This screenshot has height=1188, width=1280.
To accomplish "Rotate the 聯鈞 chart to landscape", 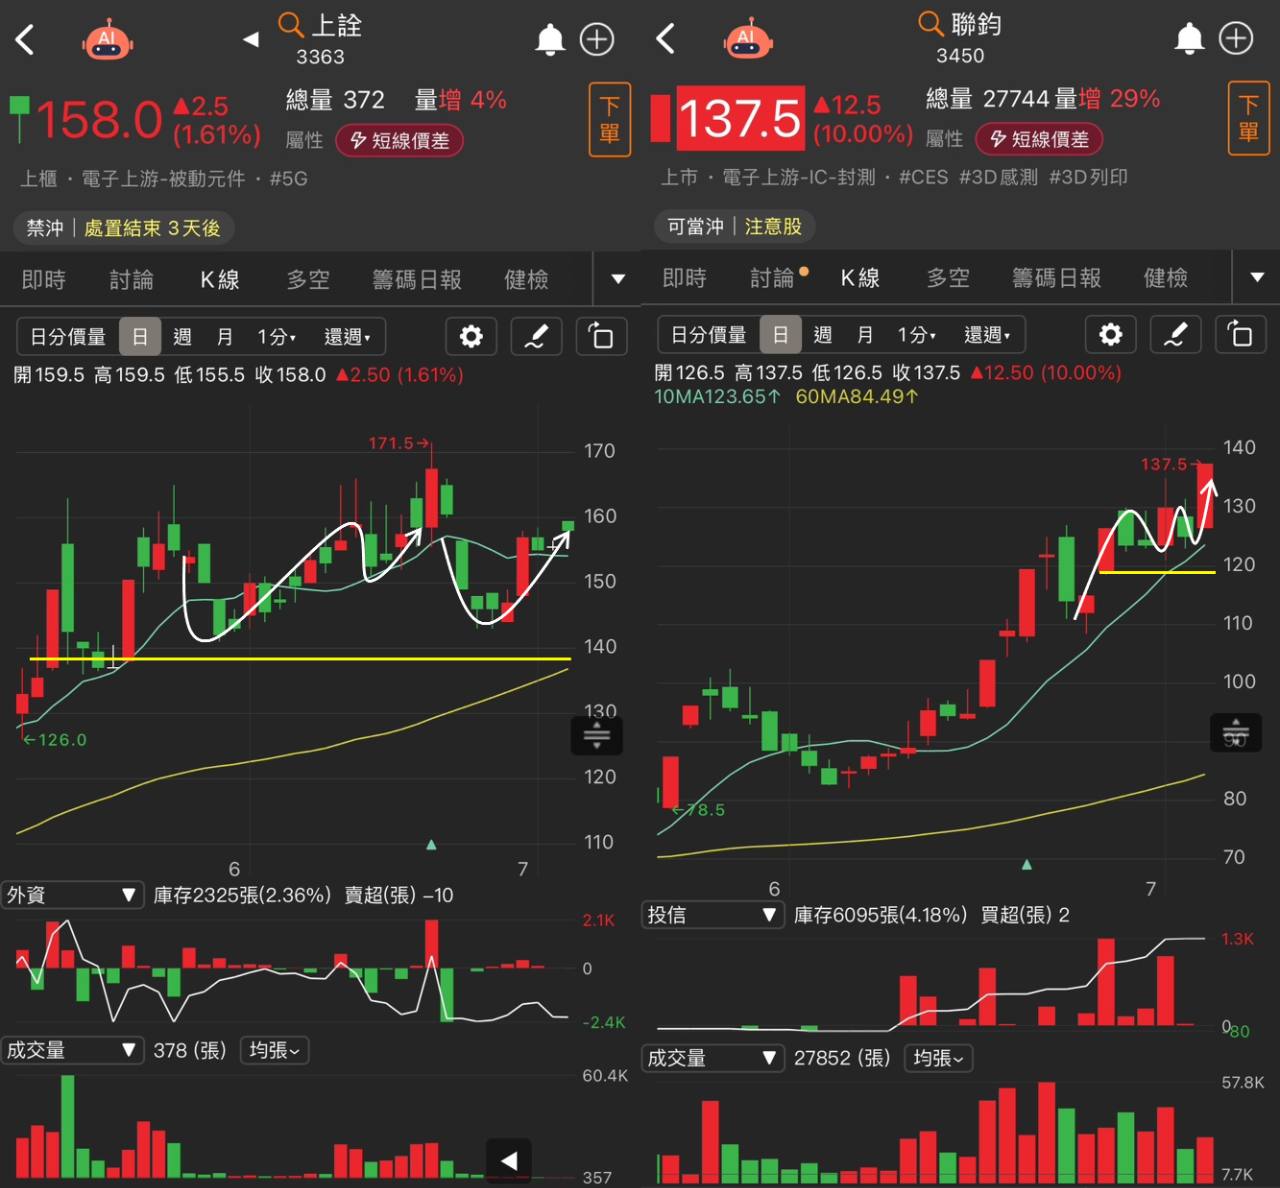I will pyautogui.click(x=1240, y=334).
